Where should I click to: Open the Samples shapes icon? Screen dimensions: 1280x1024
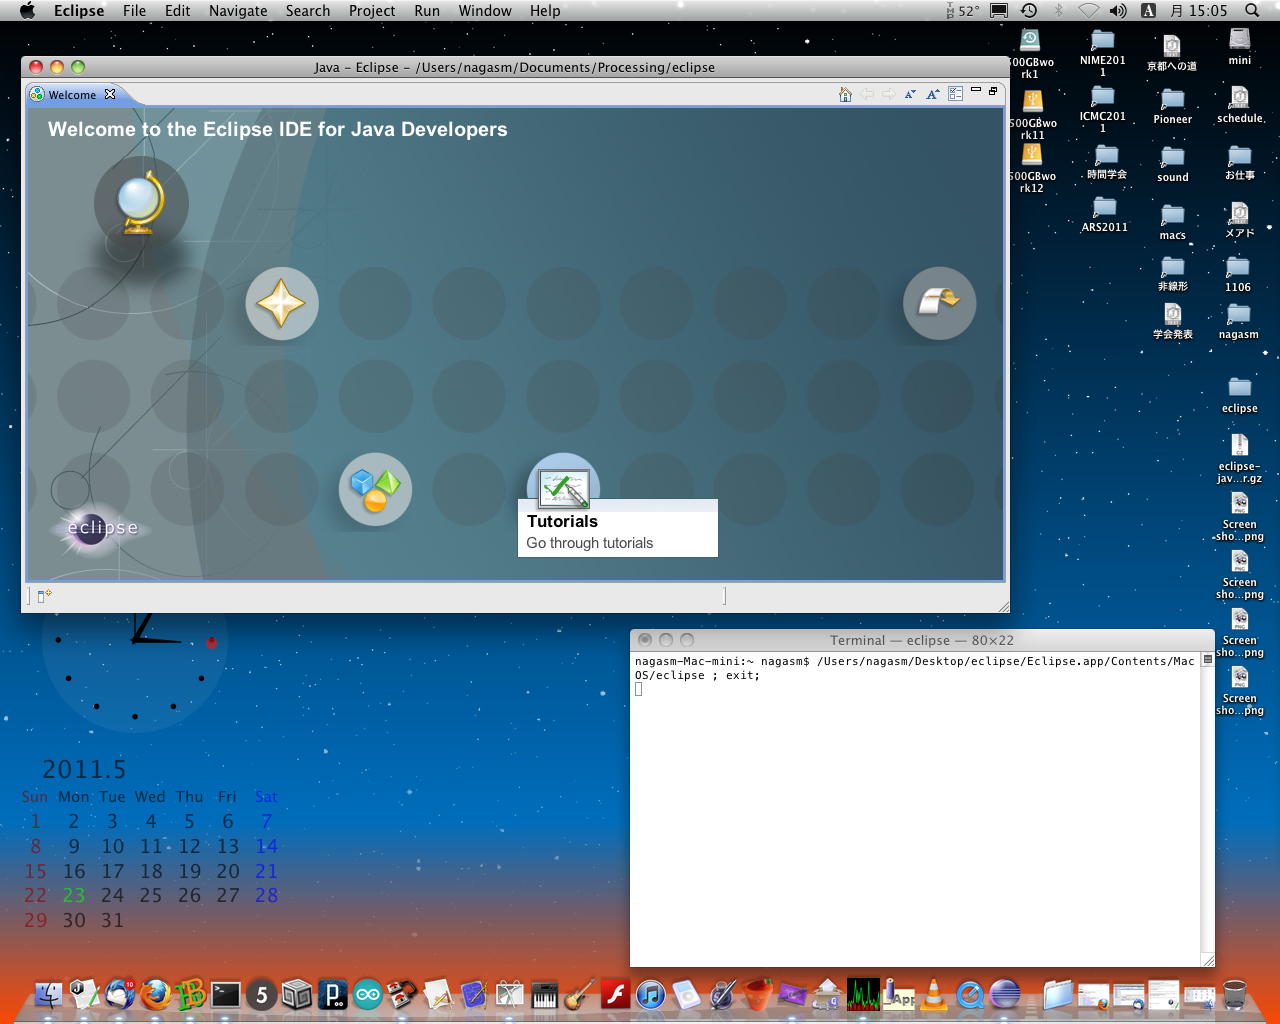pyautogui.click(x=375, y=489)
